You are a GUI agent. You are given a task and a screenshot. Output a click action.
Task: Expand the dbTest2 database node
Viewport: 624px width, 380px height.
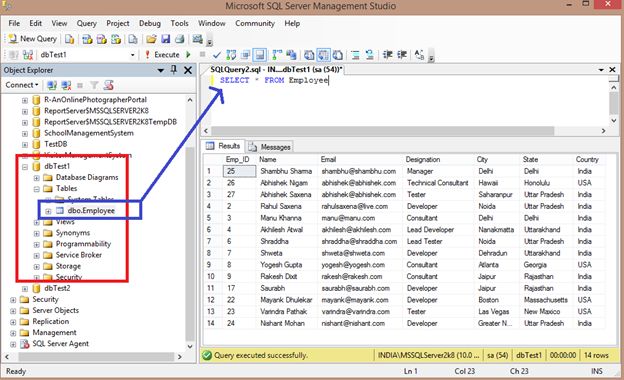pos(25,288)
